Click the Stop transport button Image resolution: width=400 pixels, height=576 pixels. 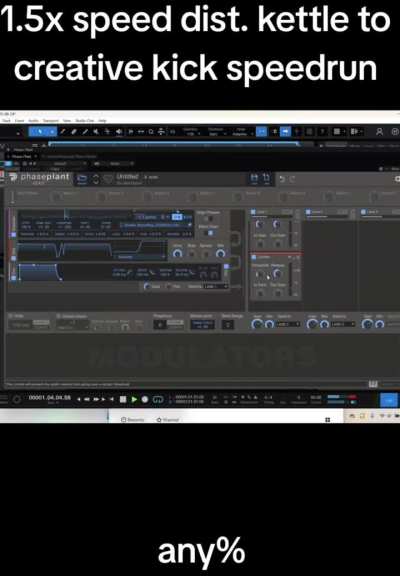pyautogui.click(x=123, y=399)
